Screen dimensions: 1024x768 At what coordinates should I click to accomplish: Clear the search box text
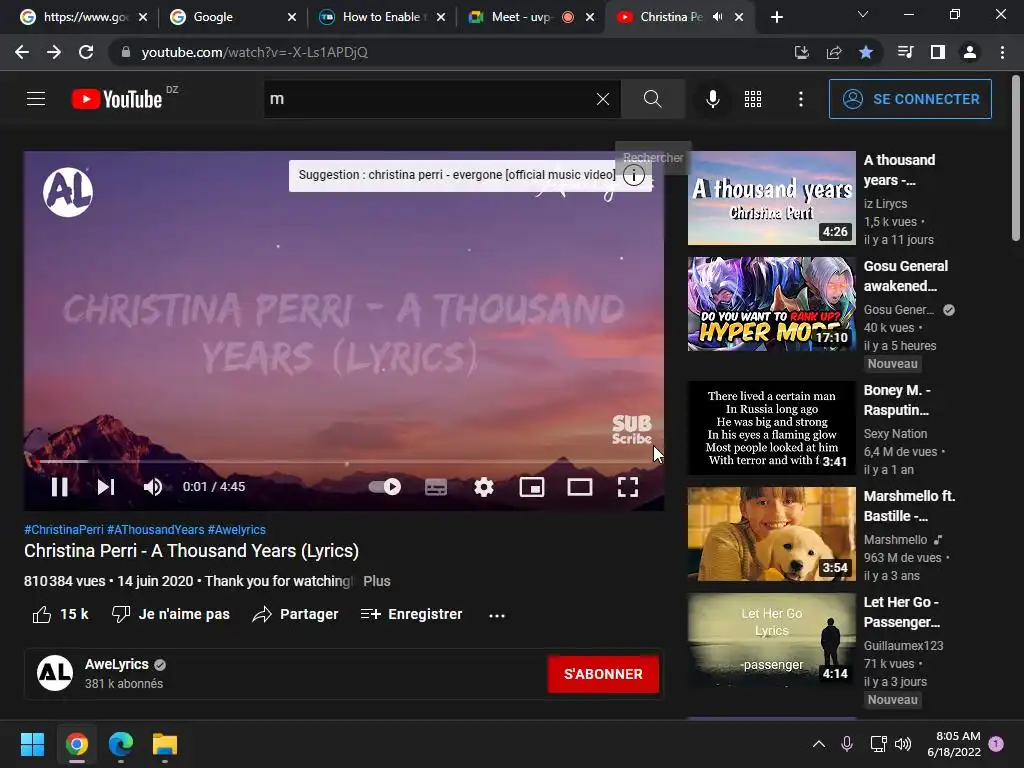[x=603, y=99]
